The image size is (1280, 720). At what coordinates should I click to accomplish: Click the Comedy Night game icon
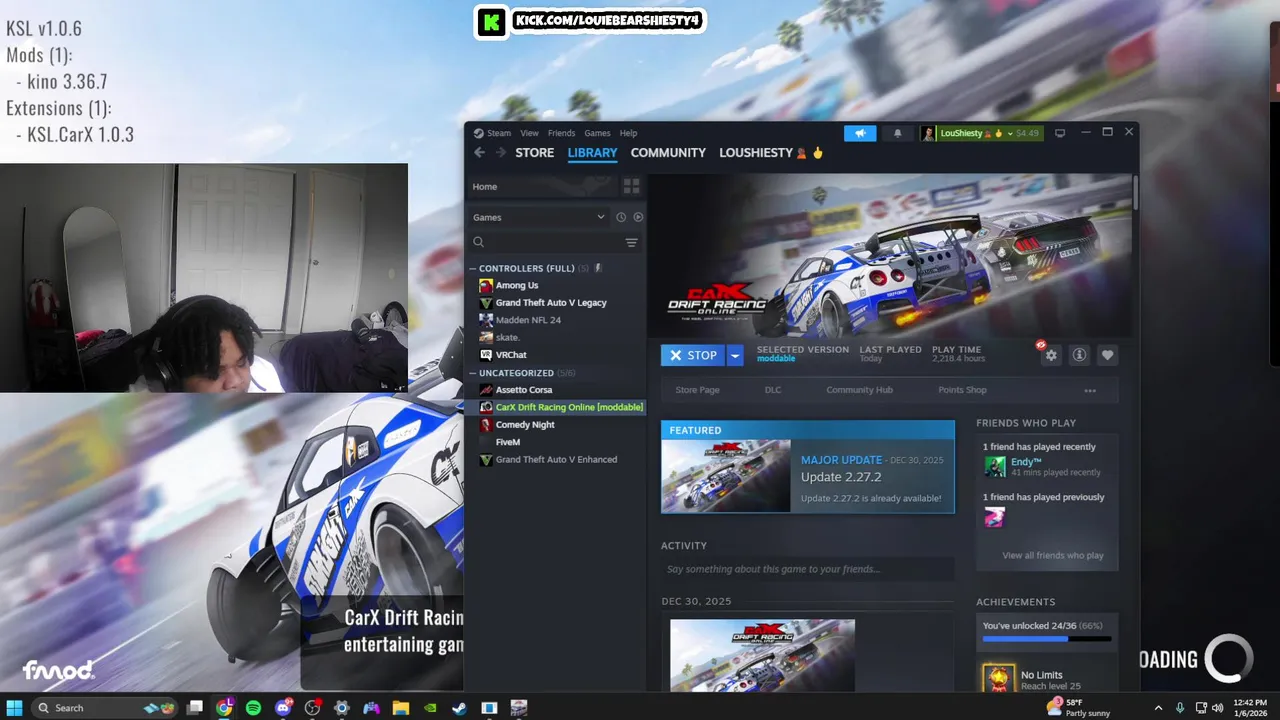point(486,425)
